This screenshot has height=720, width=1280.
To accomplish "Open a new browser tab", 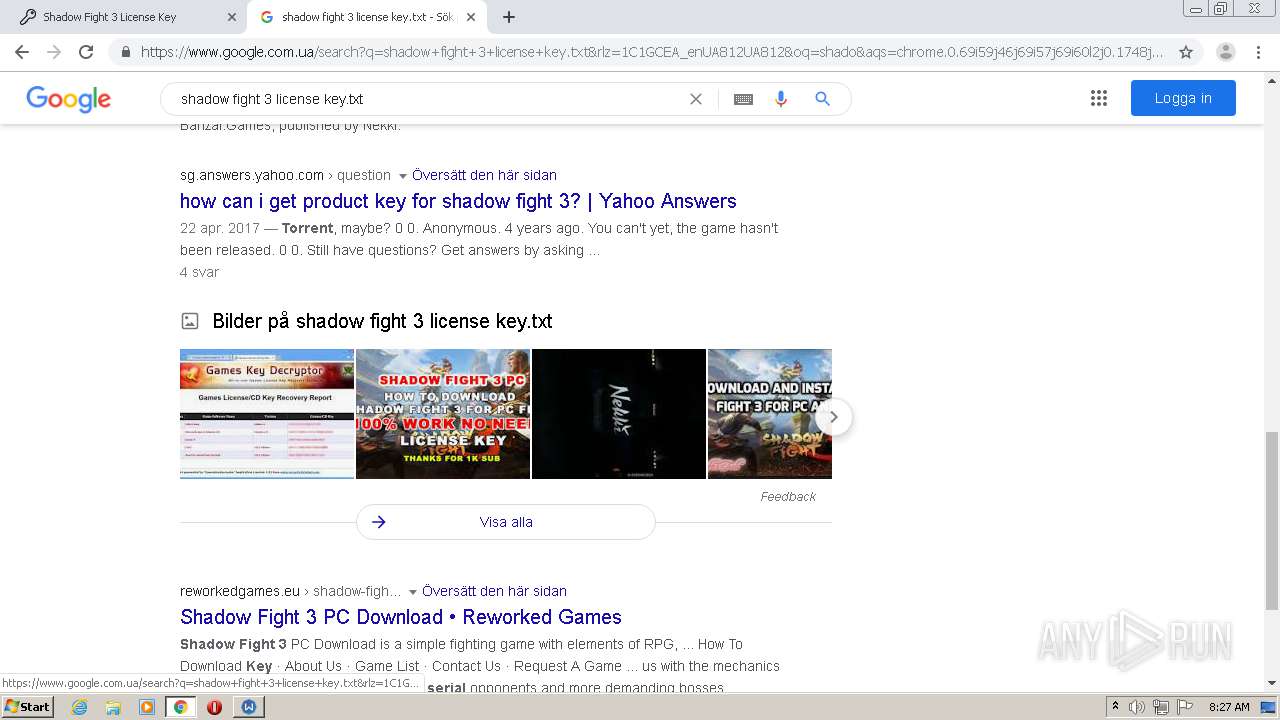I will point(509,17).
